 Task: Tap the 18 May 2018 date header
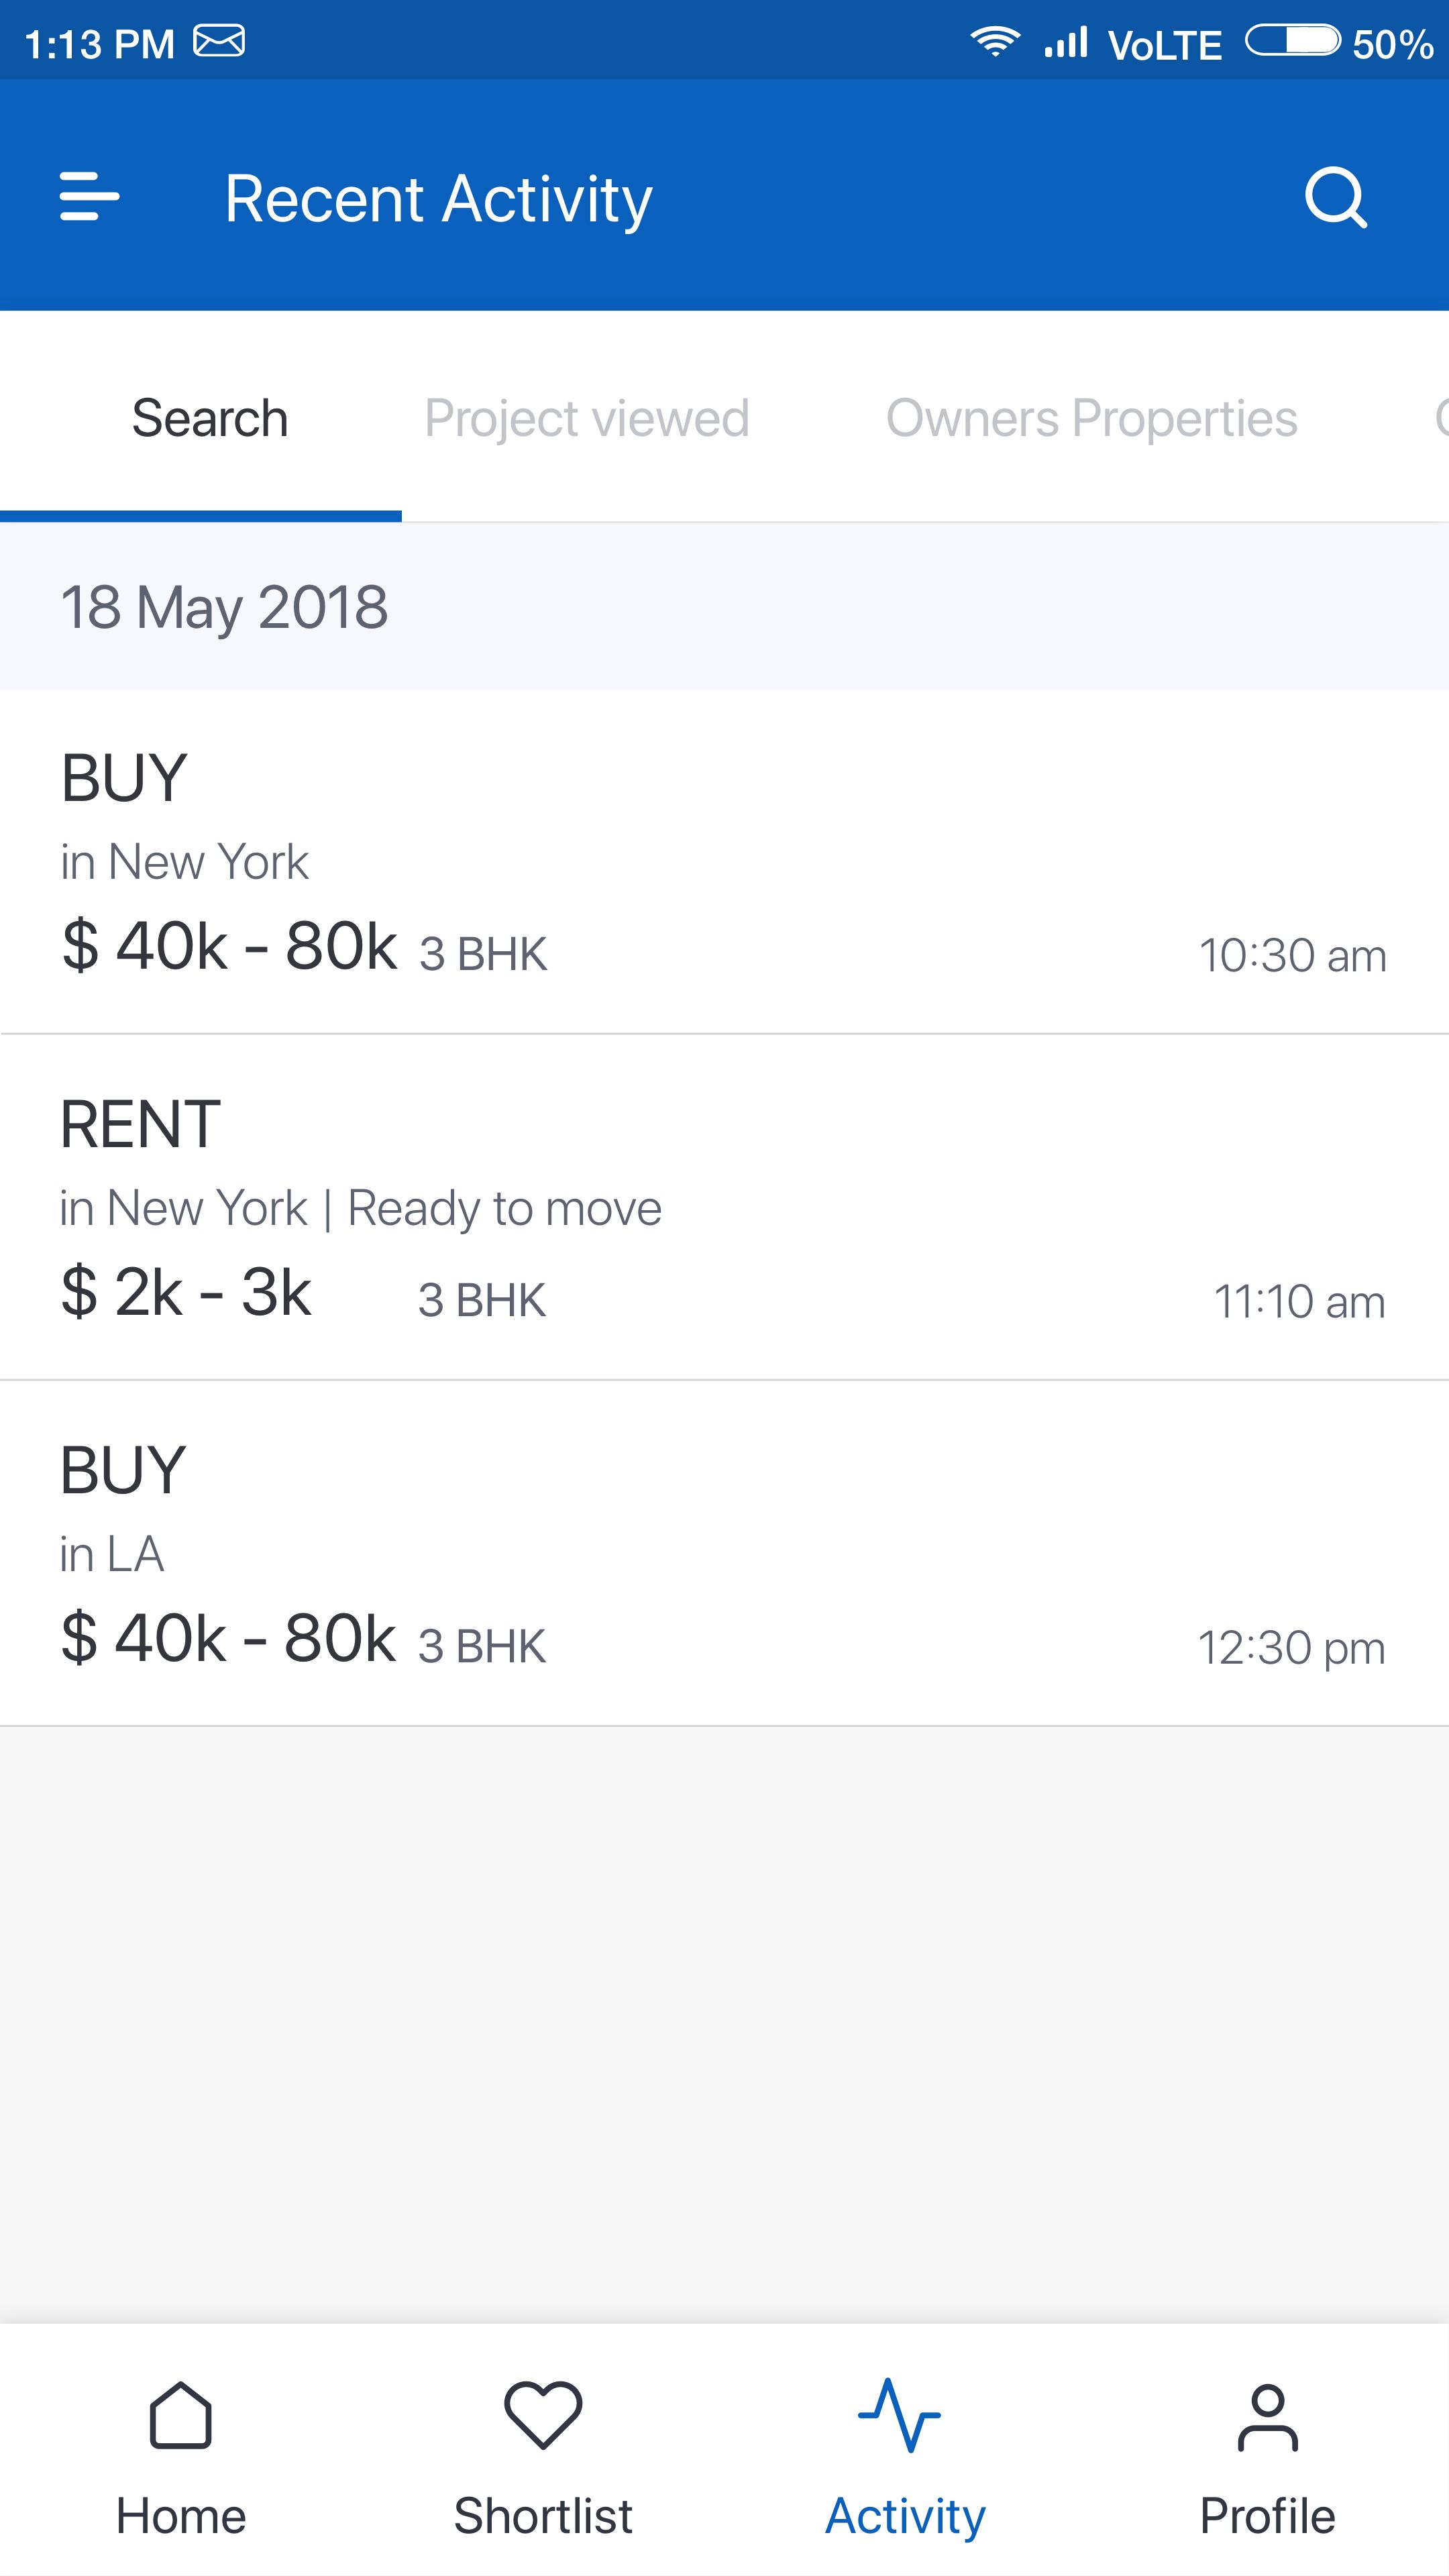[x=224, y=607]
